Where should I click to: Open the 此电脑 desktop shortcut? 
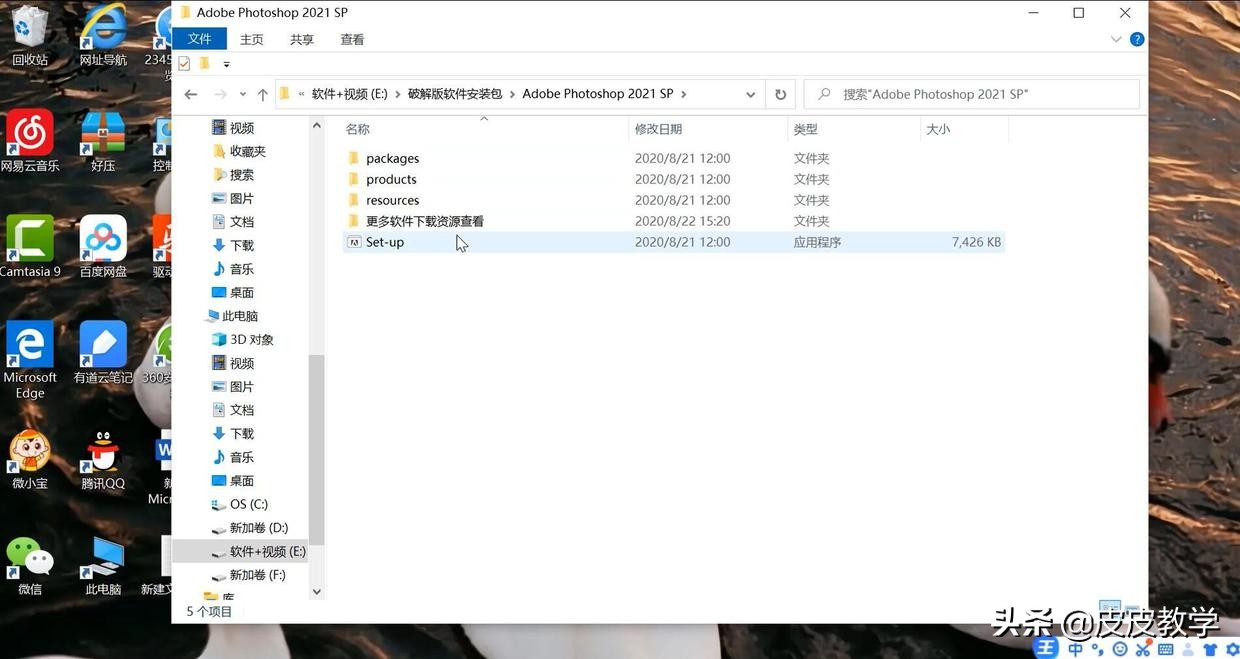pyautogui.click(x=103, y=565)
